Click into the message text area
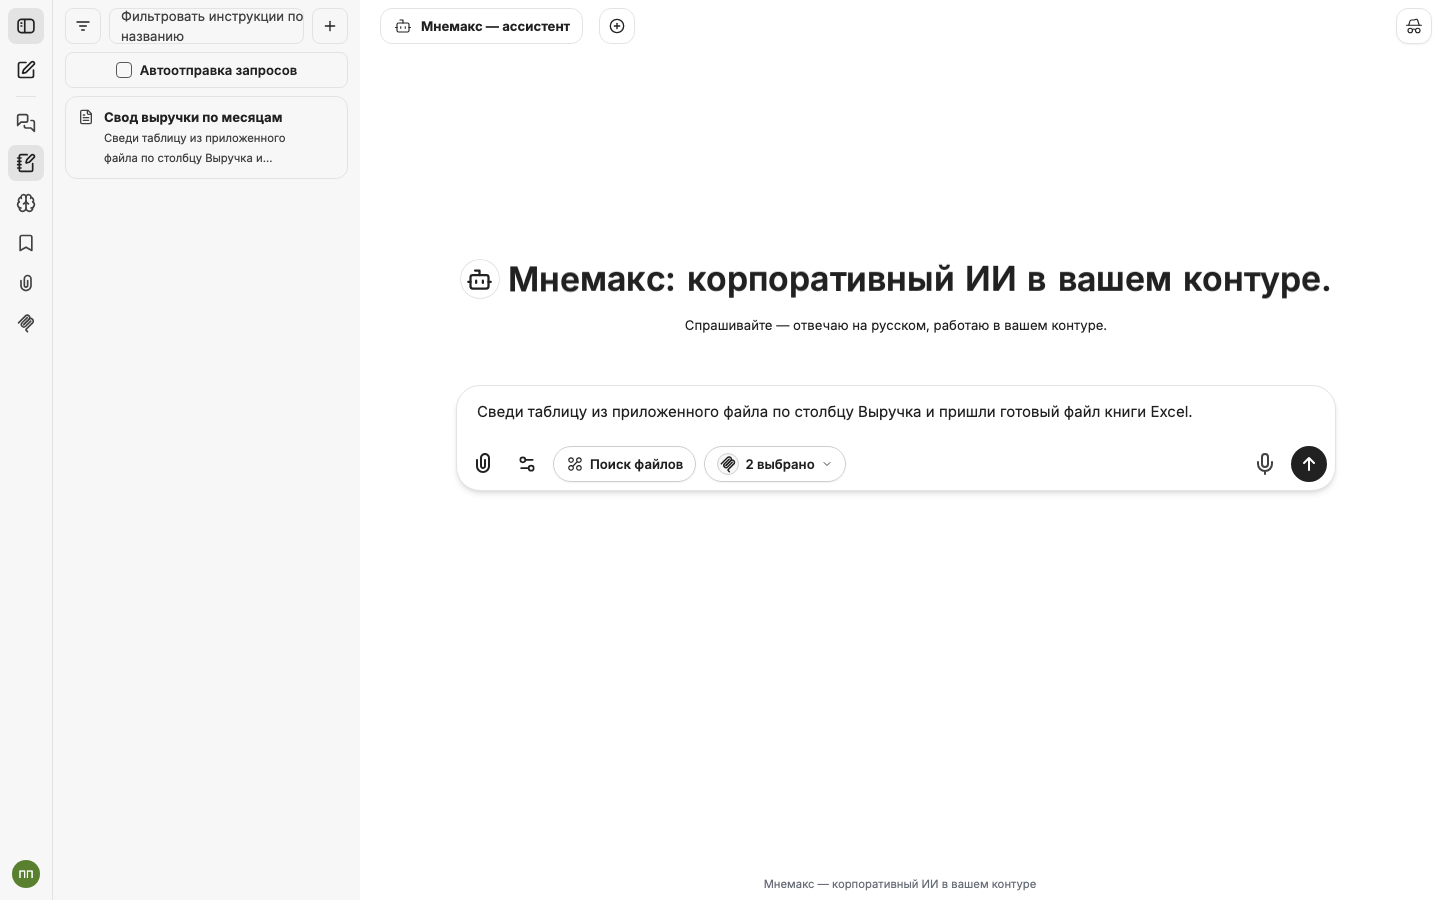Viewport: 1440px width, 900px height. point(896,412)
